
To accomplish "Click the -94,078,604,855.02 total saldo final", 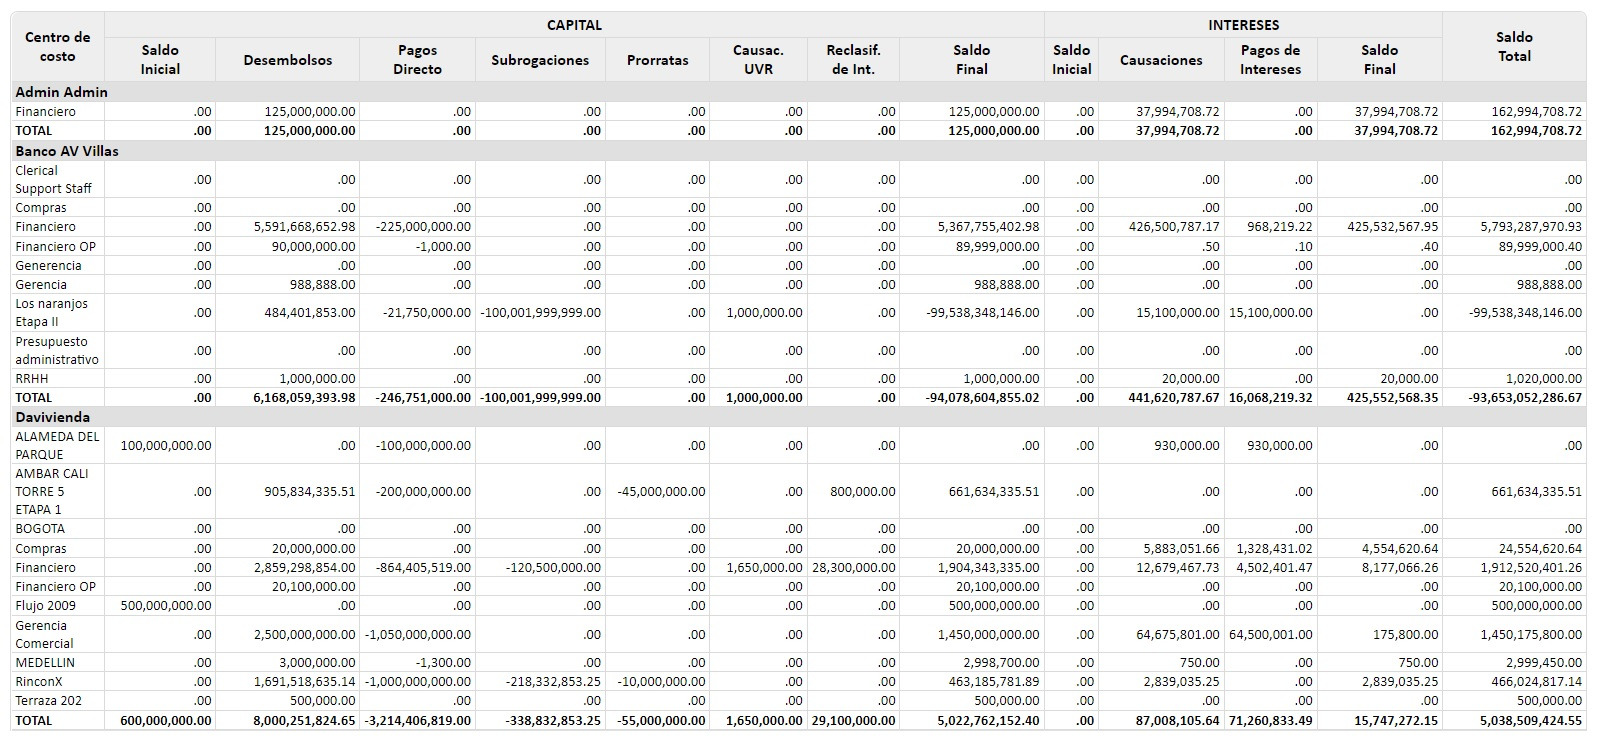I will (982, 398).
